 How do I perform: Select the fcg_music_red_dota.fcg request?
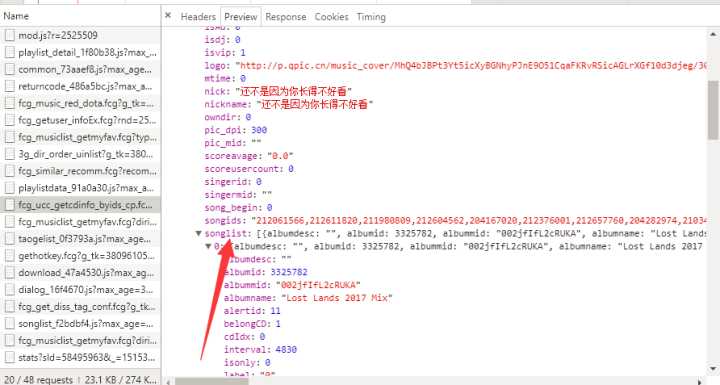[80, 103]
